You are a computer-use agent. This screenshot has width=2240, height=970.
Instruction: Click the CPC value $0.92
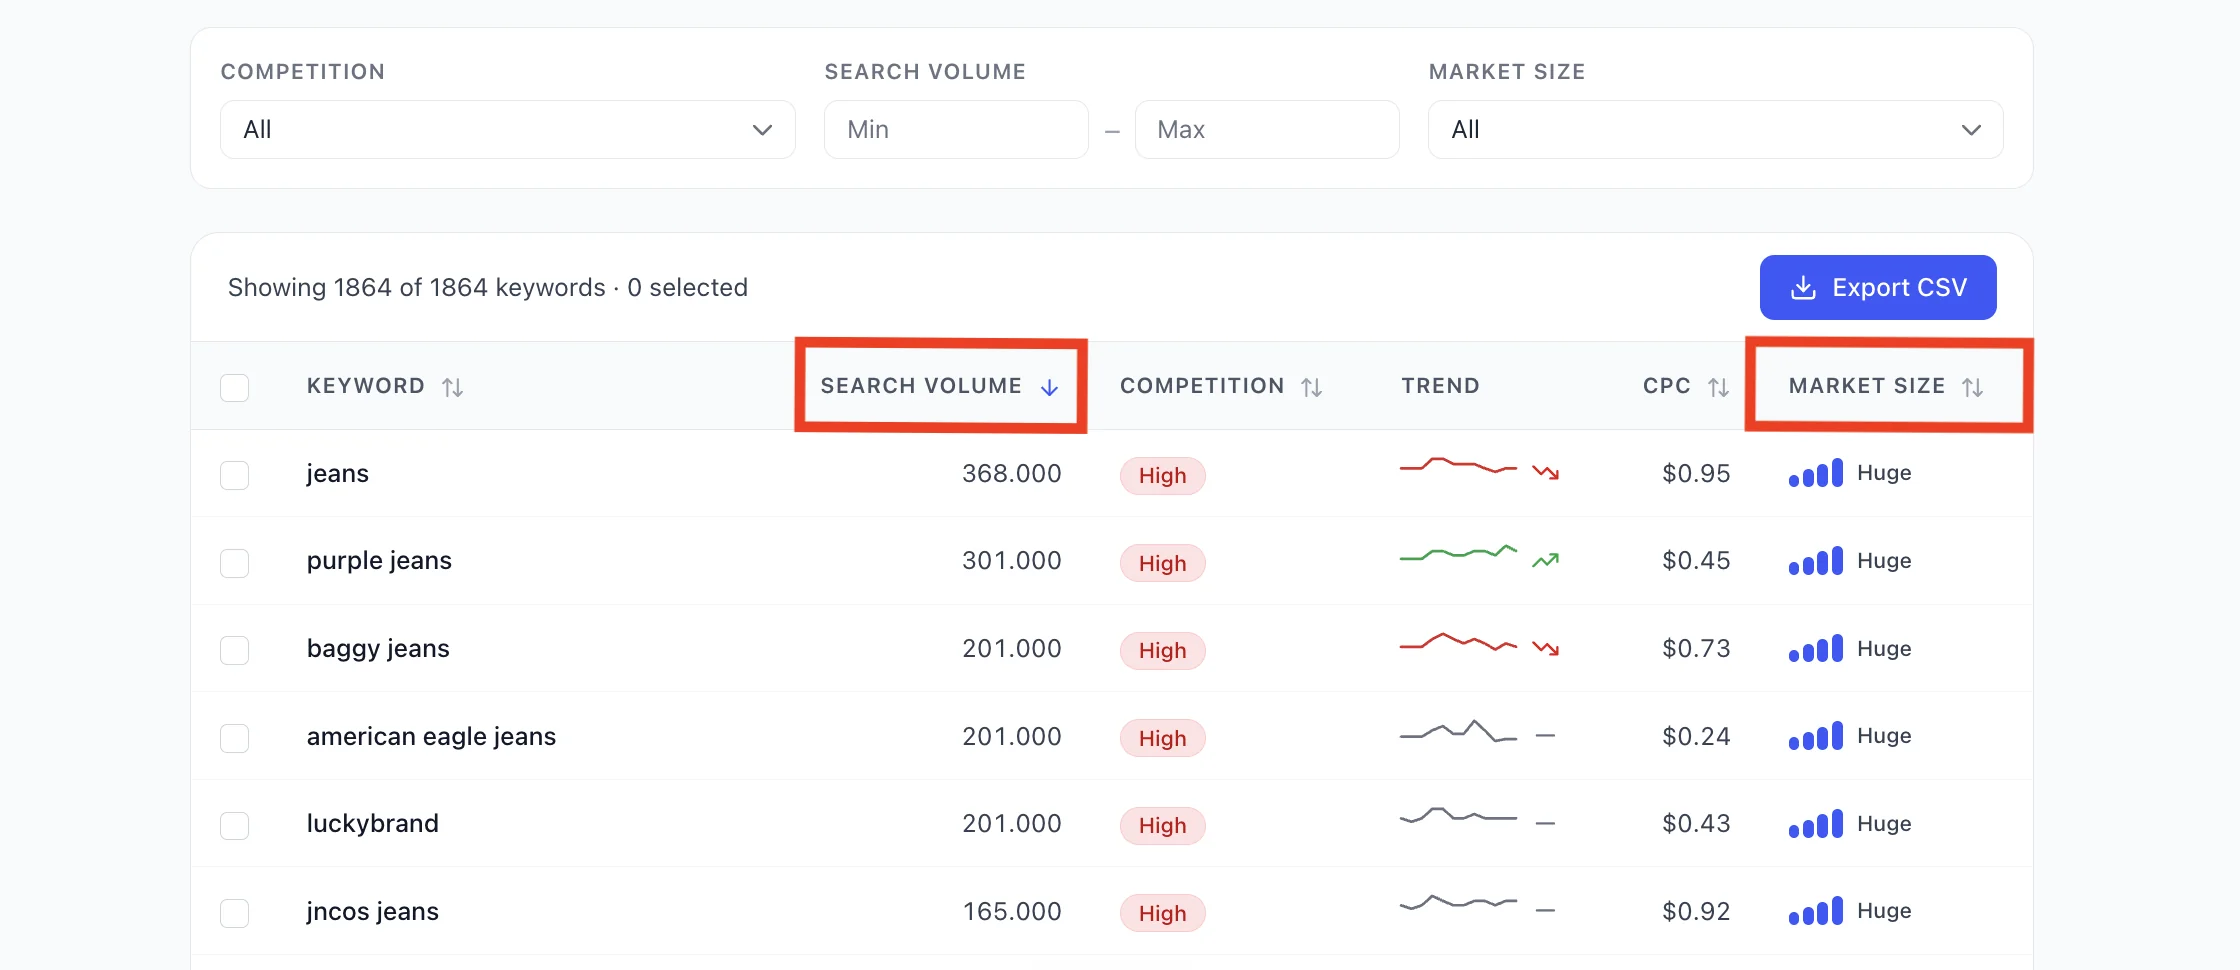1696,911
